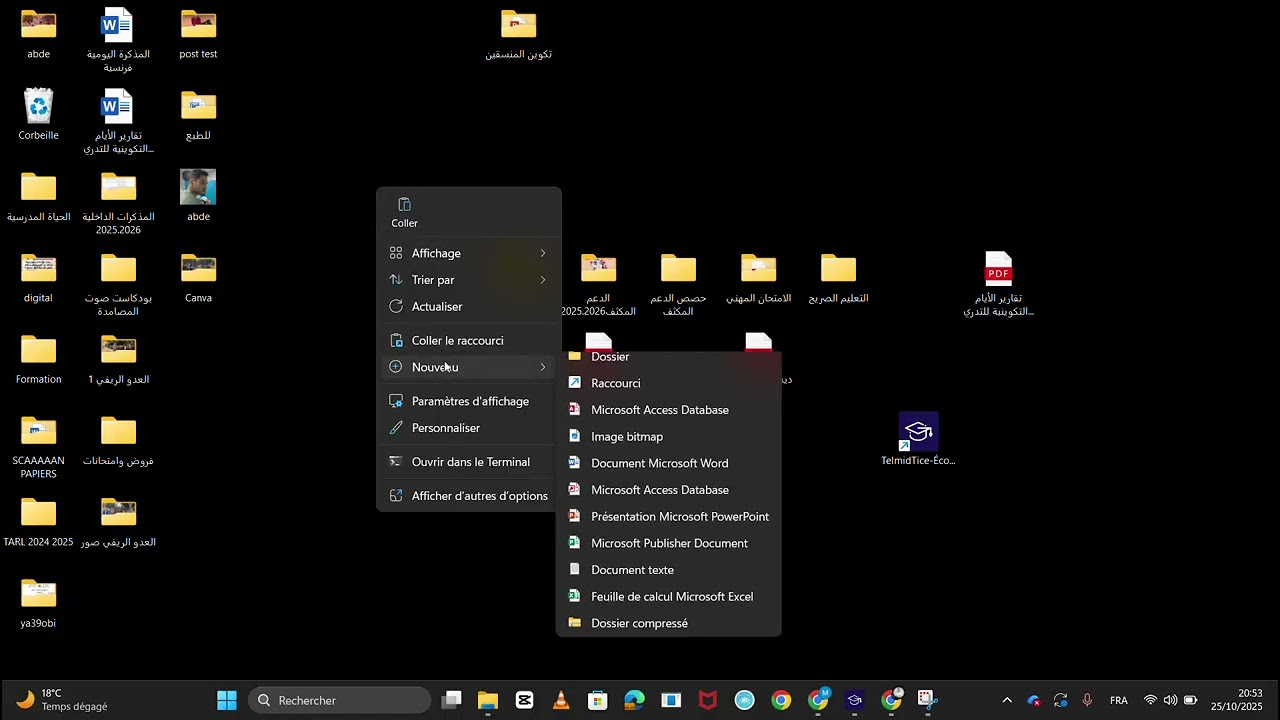This screenshot has height=720, width=1280.
Task: Select the 'حصص الدعم المكثف' folder
Action: [678, 268]
